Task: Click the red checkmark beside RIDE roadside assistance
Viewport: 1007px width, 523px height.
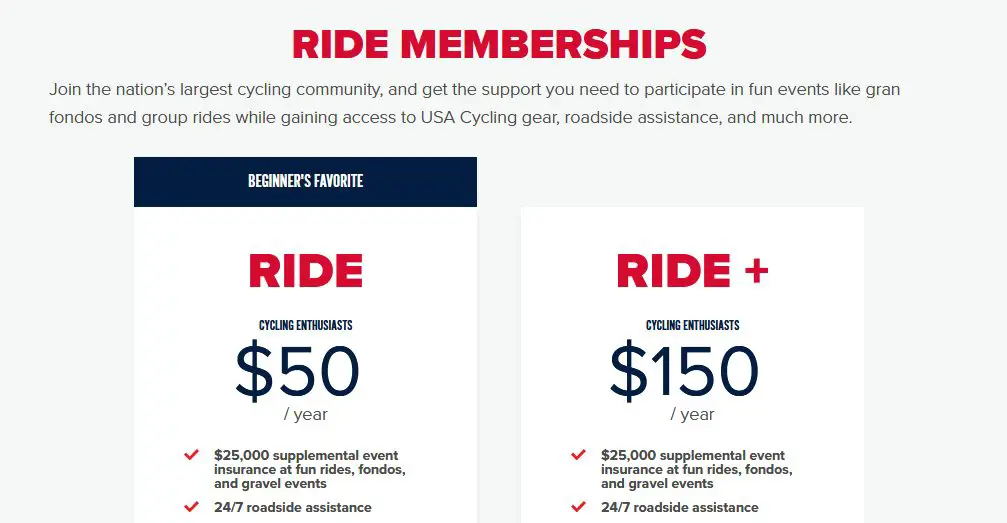Action: tap(191, 507)
